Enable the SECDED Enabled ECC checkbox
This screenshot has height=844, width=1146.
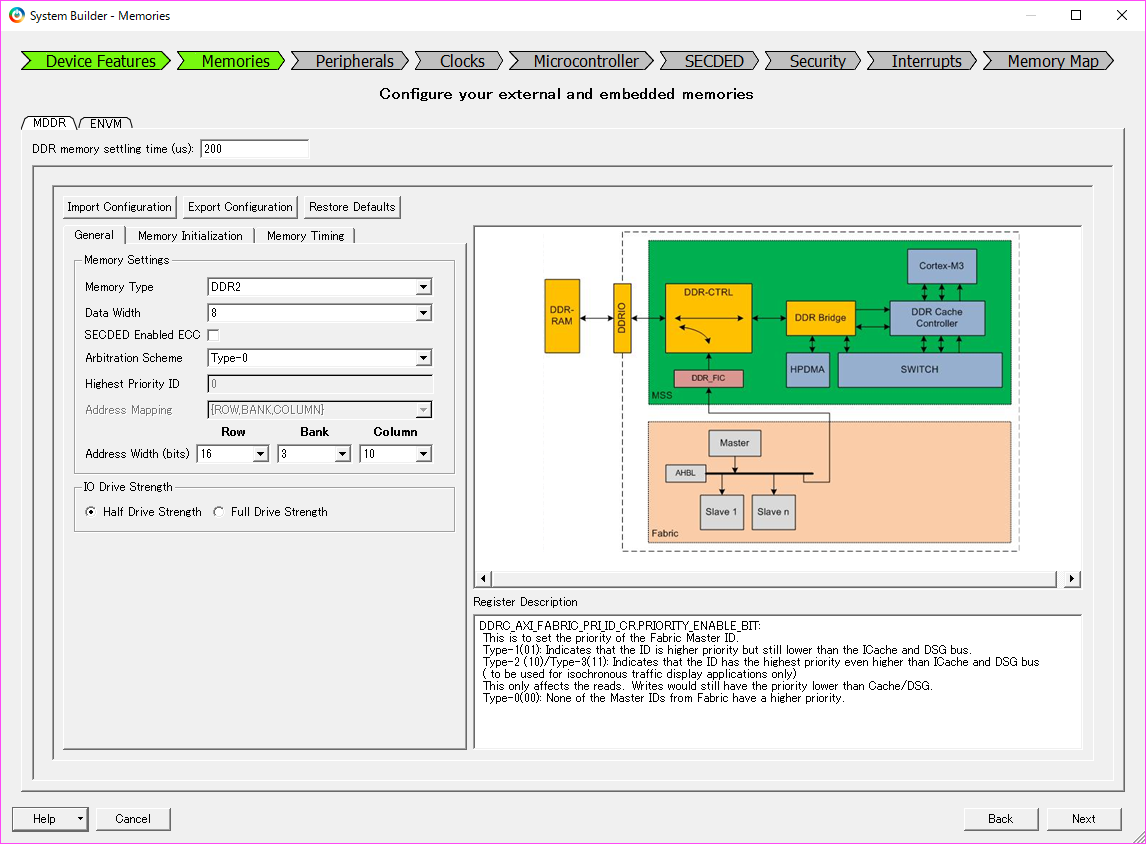pos(213,335)
